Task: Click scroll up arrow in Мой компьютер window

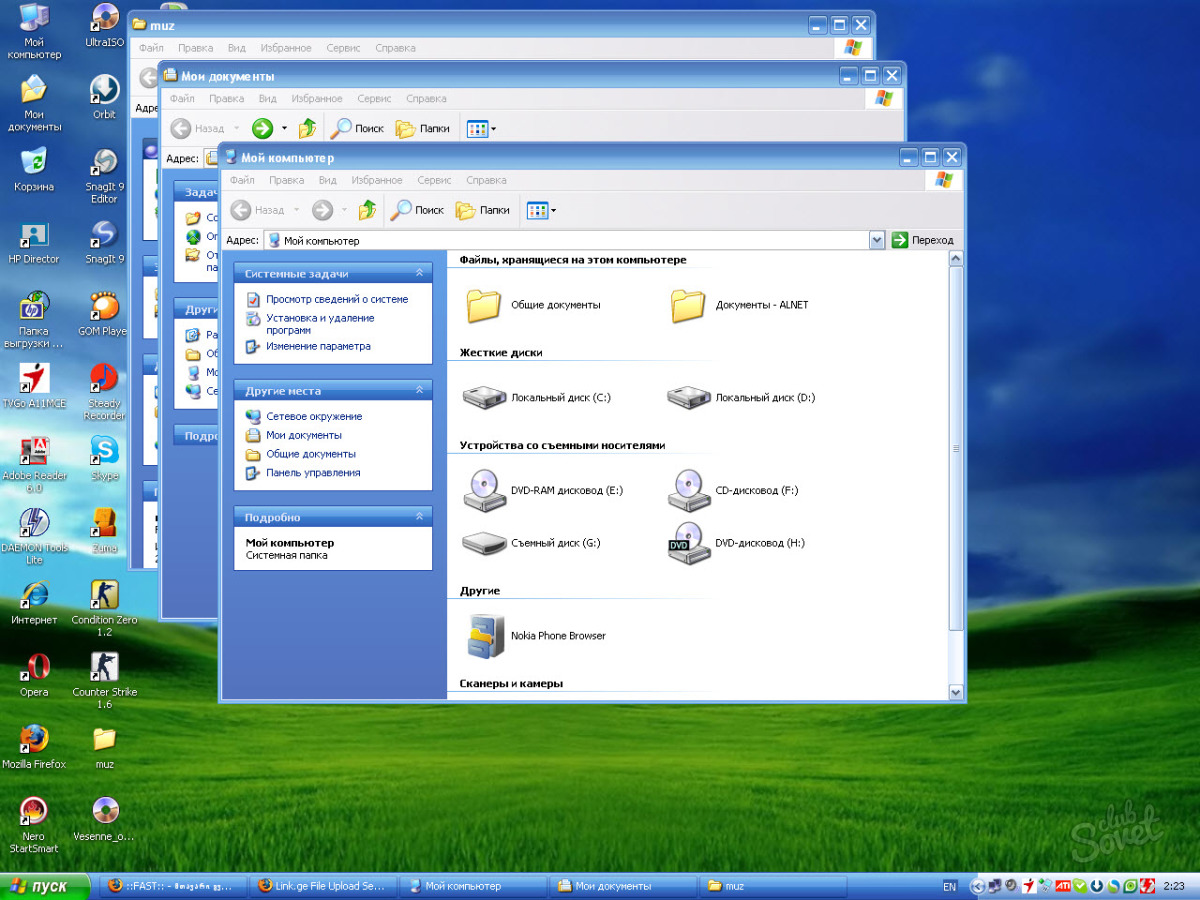Action: pos(956,258)
